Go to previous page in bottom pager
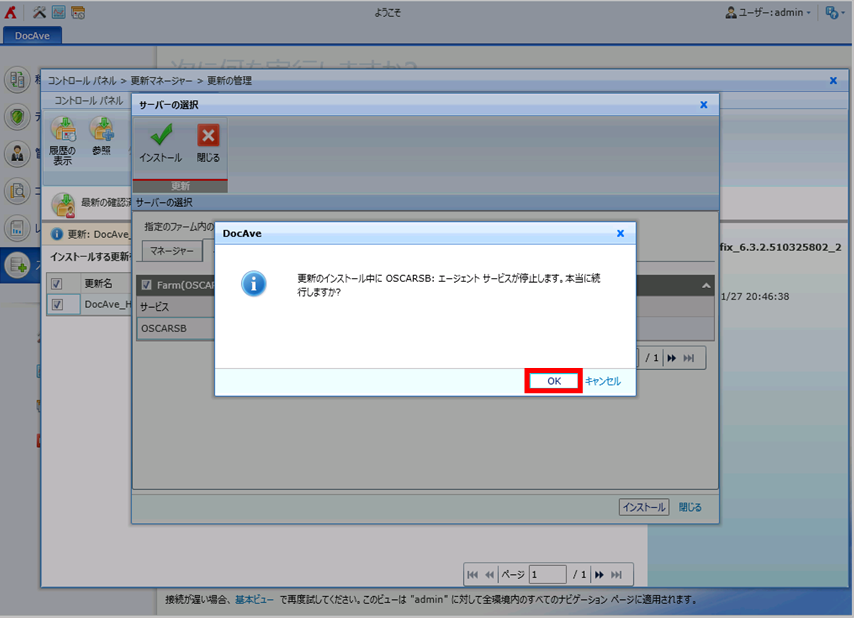This screenshot has height=618, width=854. (x=490, y=574)
